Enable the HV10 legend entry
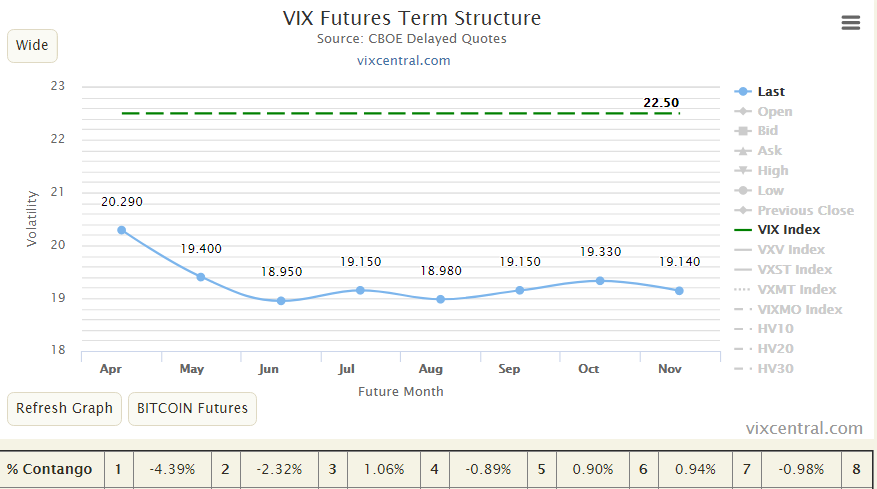The height and width of the screenshot is (489, 877). click(x=775, y=329)
